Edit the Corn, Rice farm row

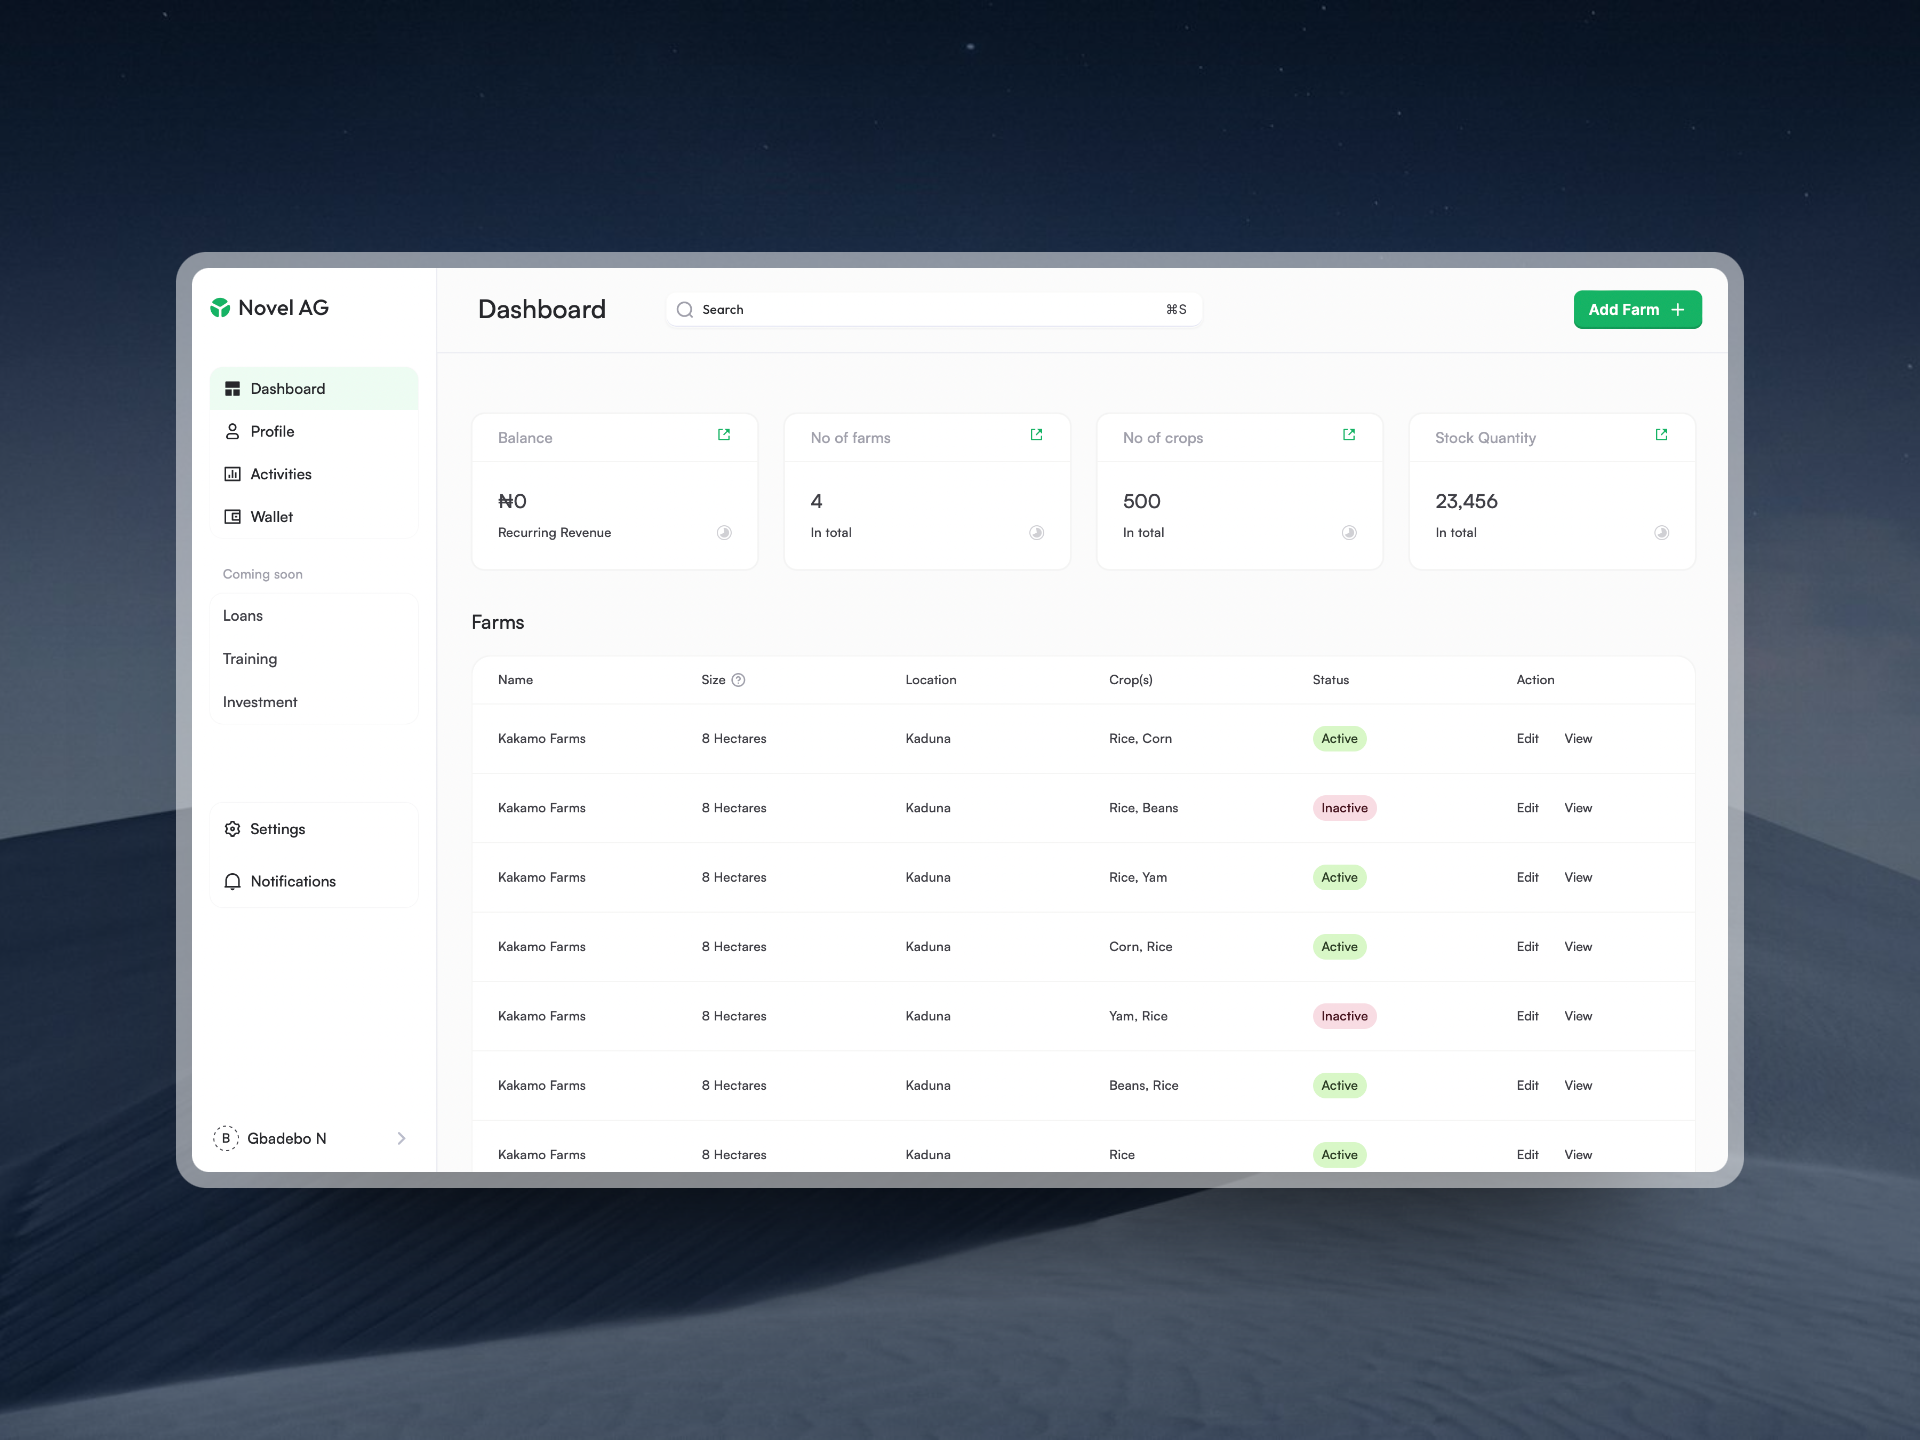(1527, 947)
